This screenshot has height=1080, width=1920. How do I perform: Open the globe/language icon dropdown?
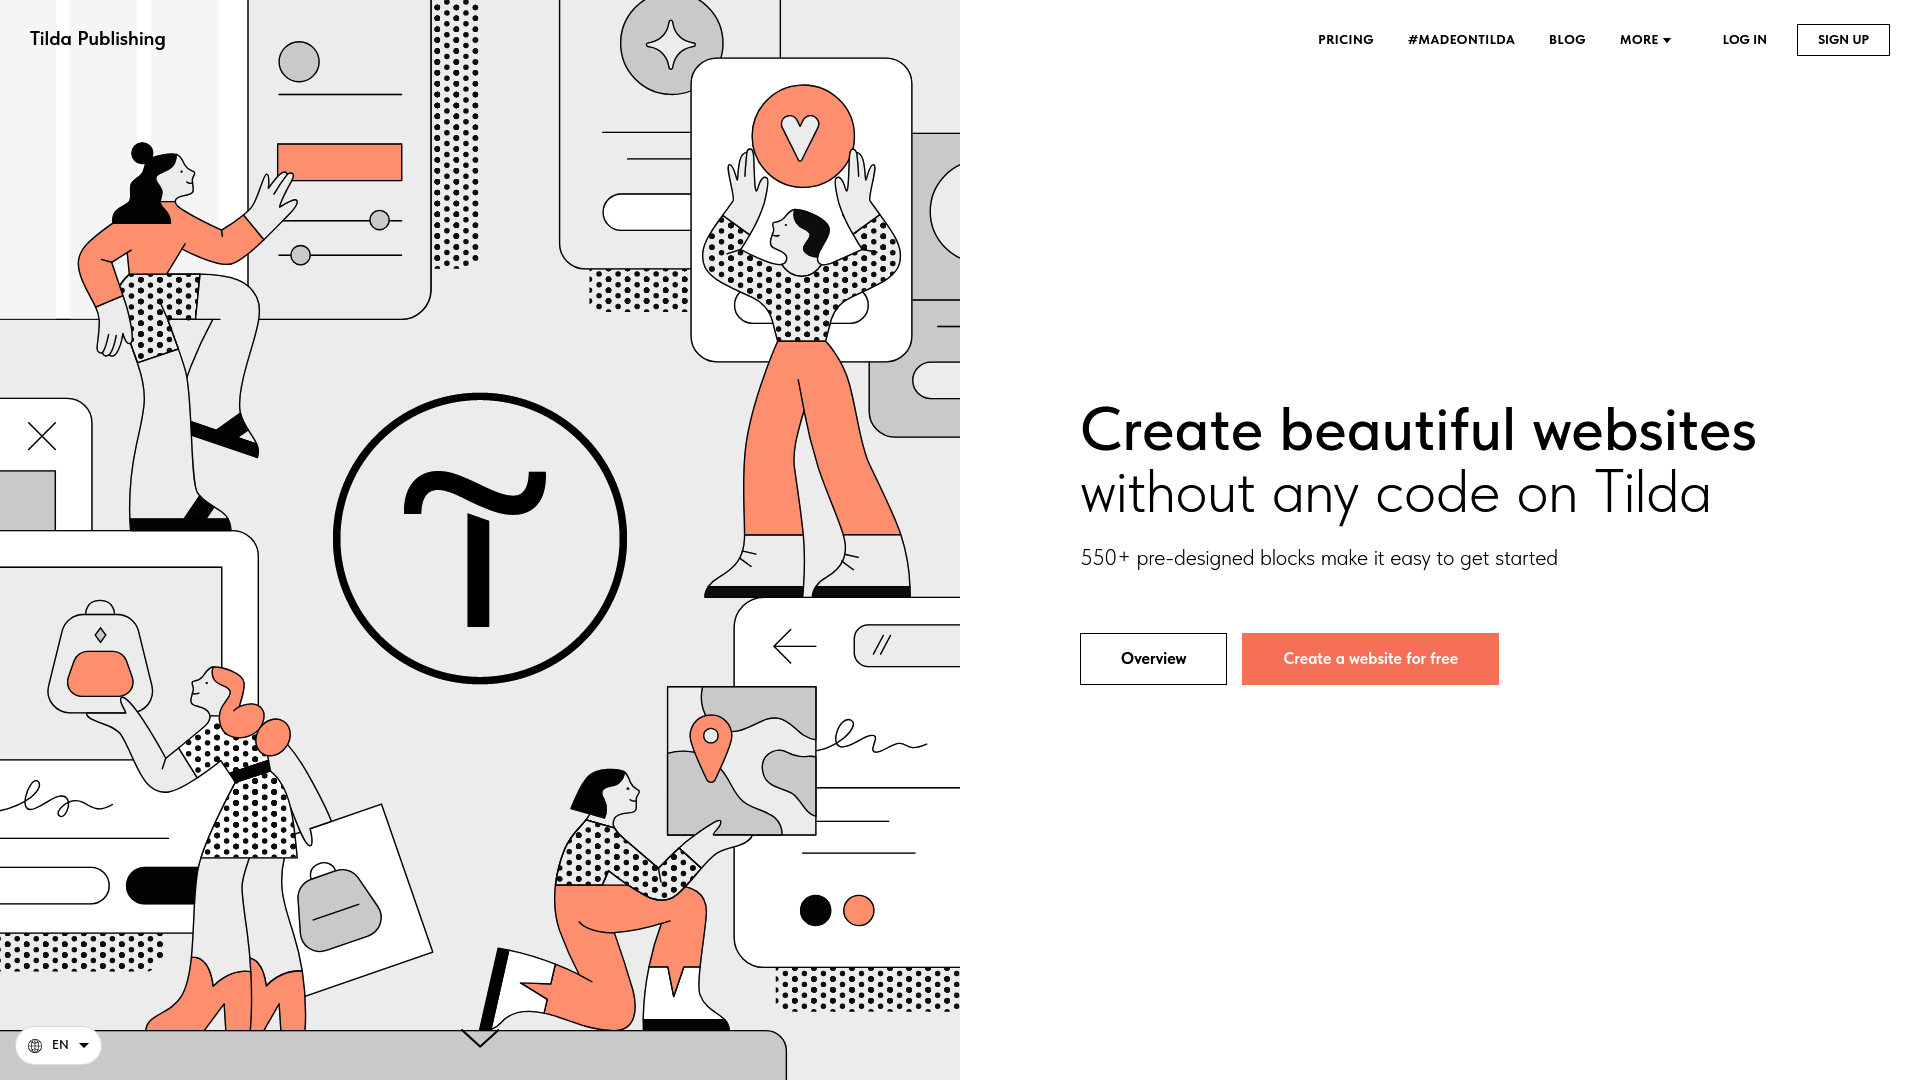point(58,1044)
